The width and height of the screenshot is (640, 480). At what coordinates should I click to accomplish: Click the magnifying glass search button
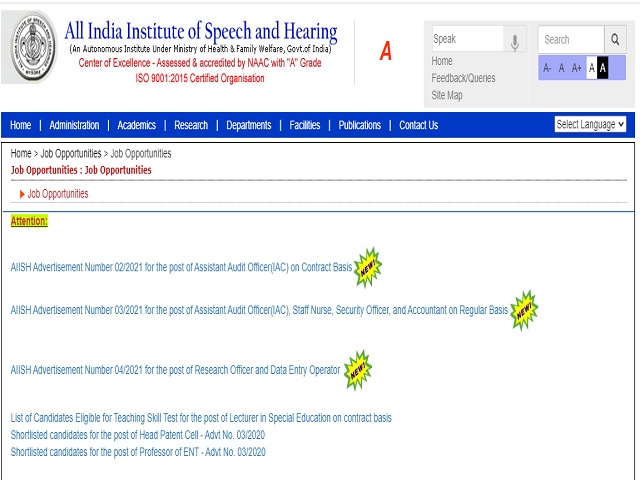click(617, 40)
